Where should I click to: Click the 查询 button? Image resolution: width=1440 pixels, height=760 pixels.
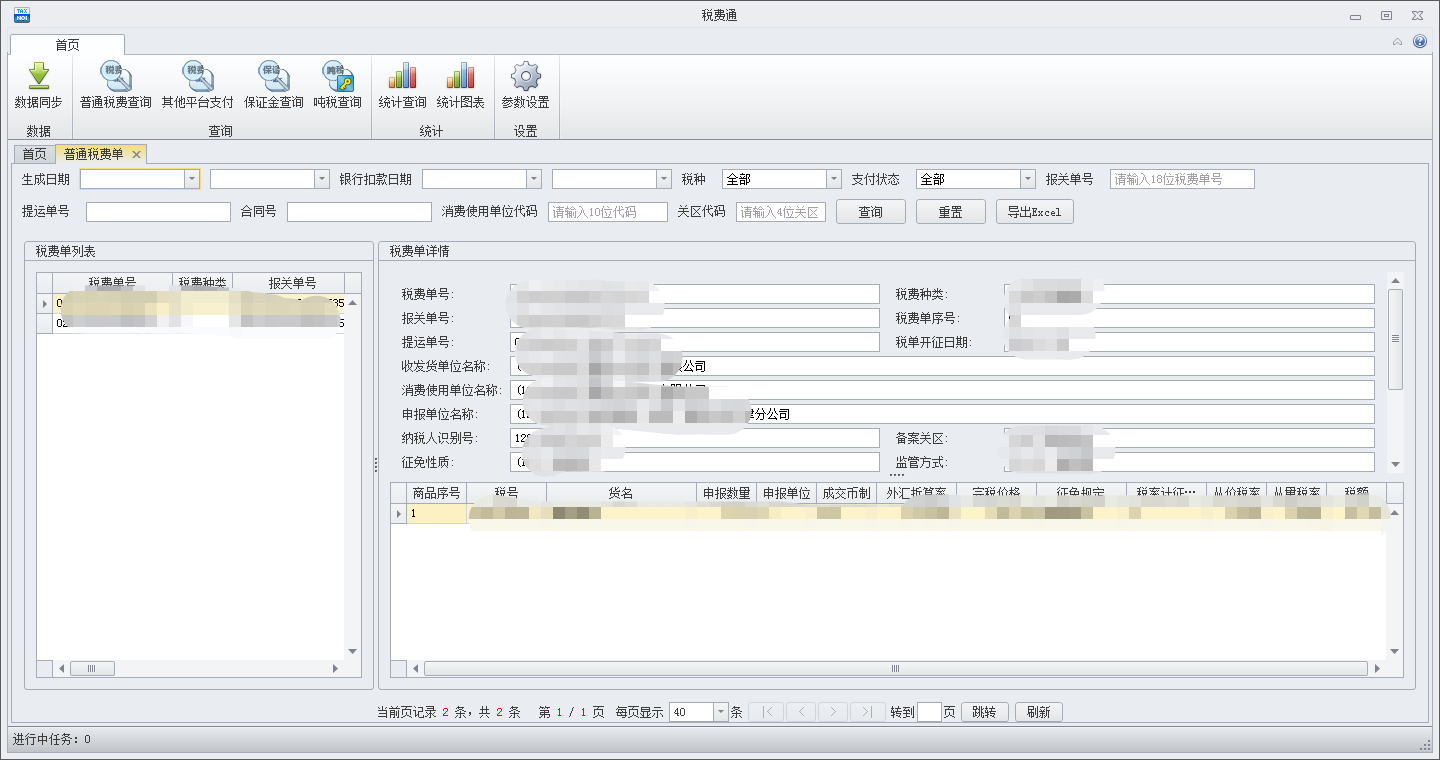(x=870, y=212)
